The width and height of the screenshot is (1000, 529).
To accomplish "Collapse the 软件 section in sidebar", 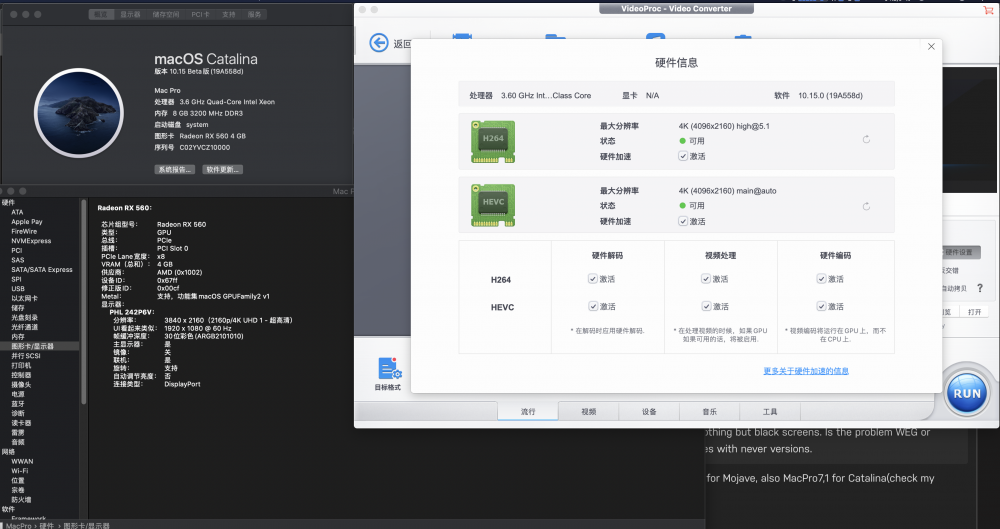I will coord(8,509).
